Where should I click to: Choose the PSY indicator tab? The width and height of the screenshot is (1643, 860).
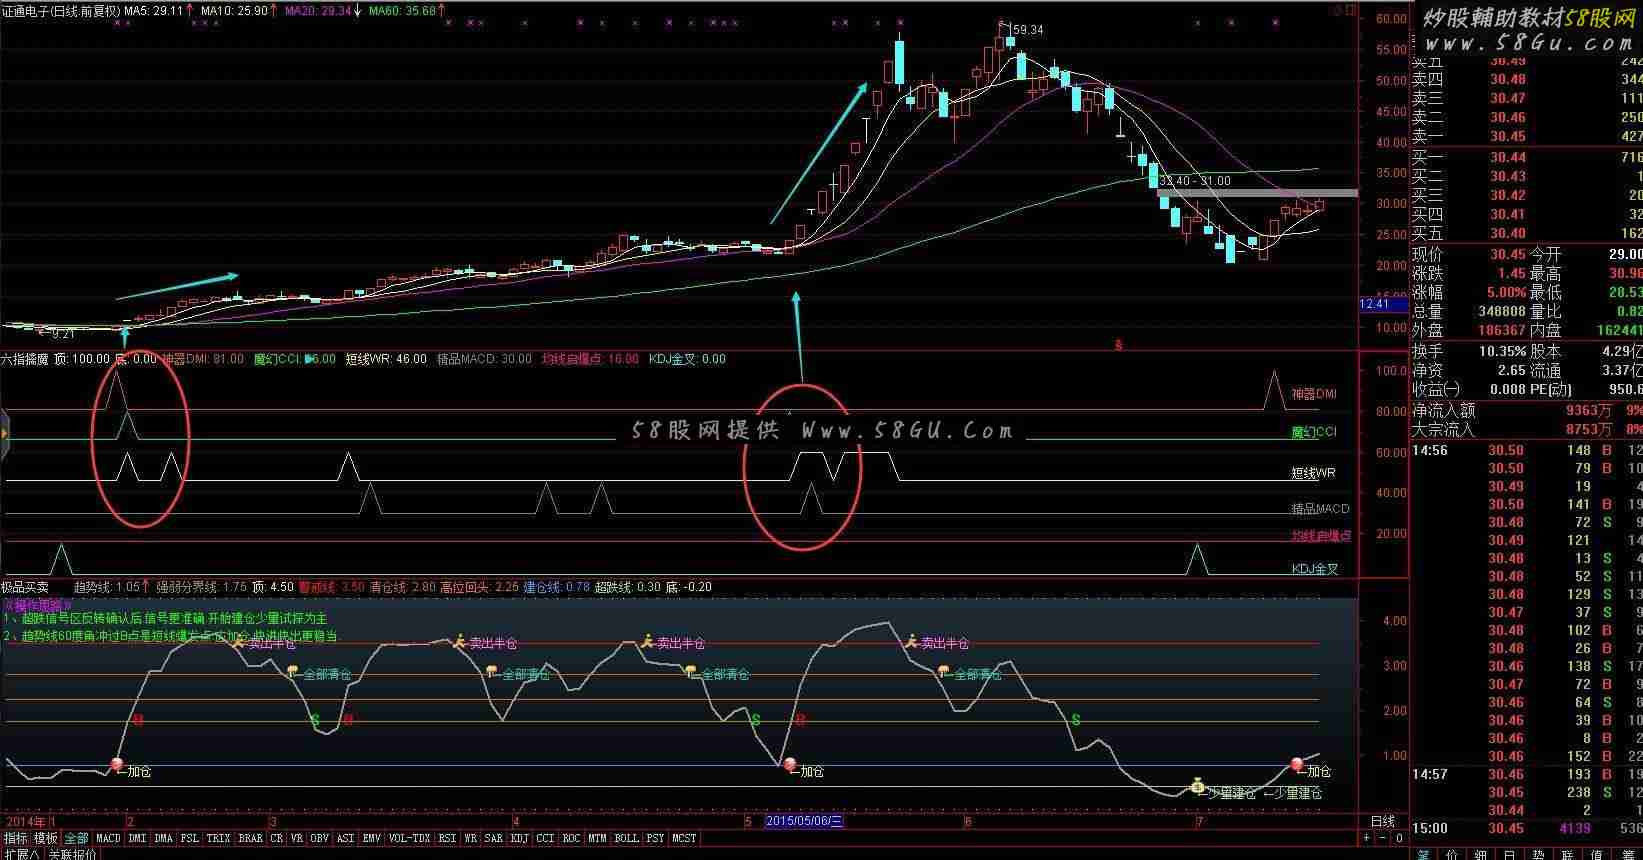click(x=655, y=838)
